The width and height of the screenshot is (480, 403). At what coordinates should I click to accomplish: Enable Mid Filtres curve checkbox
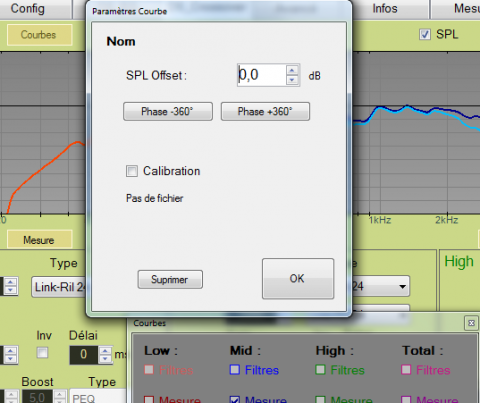tap(235, 370)
